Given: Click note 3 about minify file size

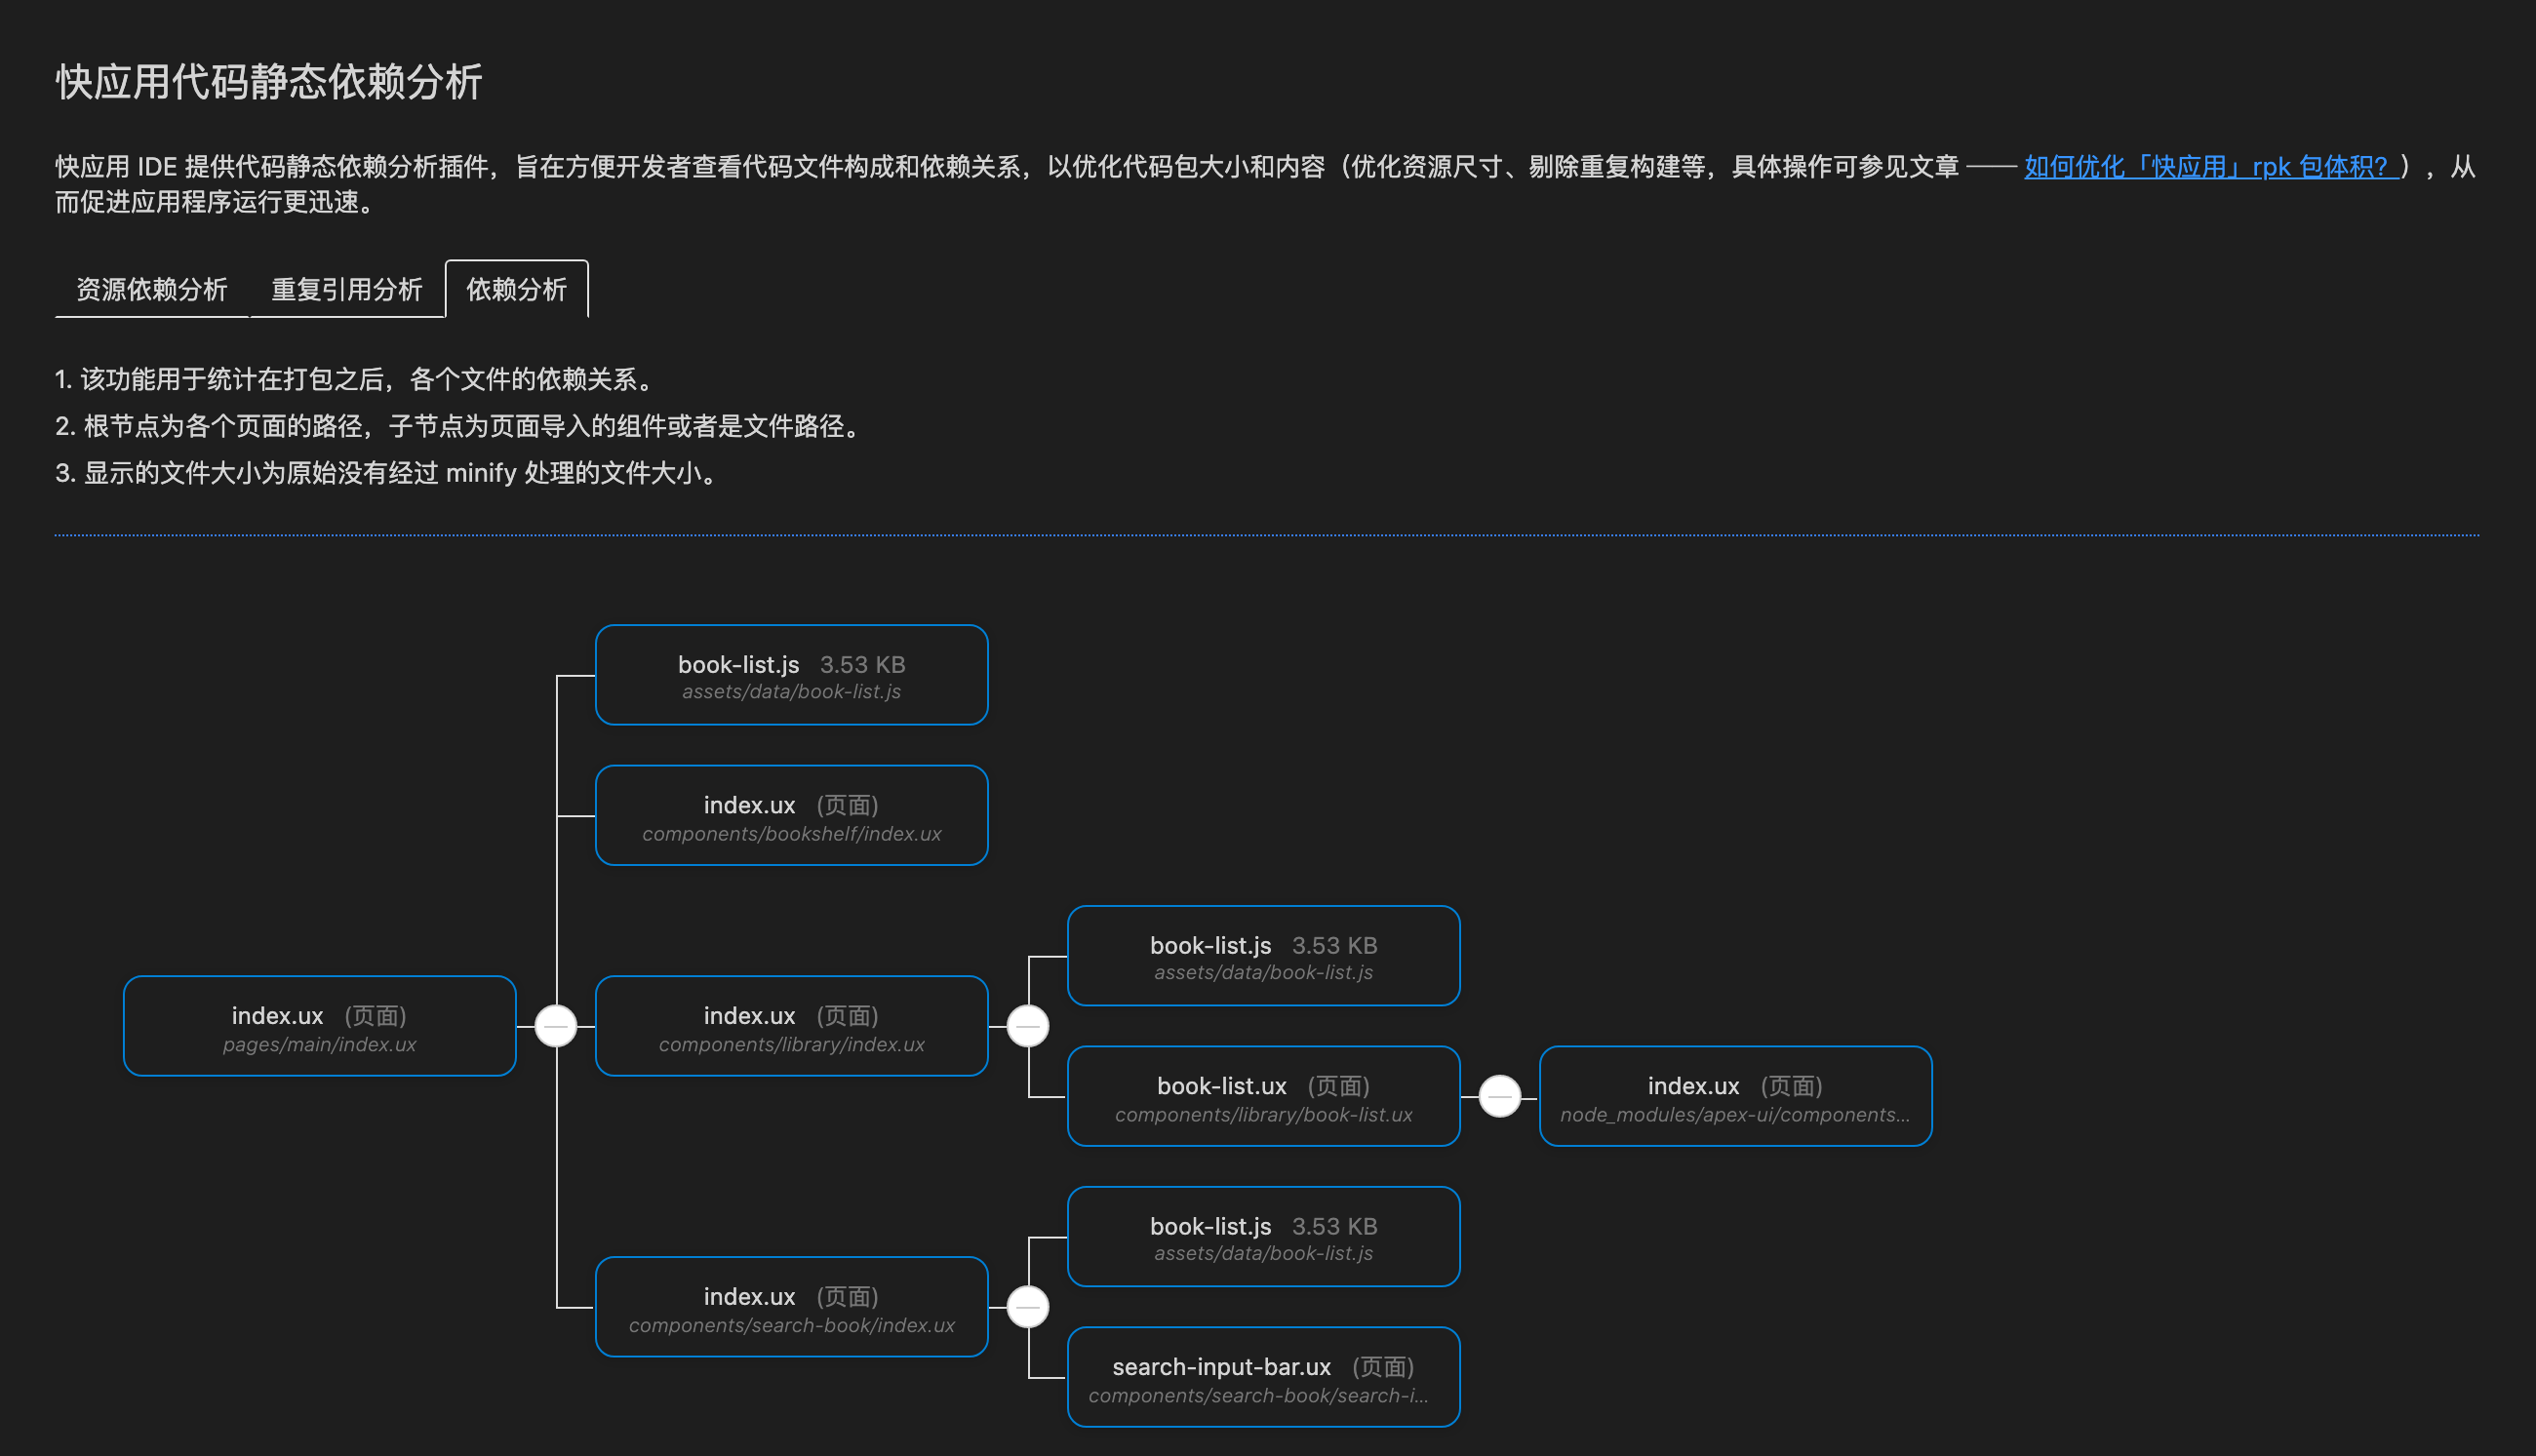Looking at the screenshot, I should (x=390, y=473).
